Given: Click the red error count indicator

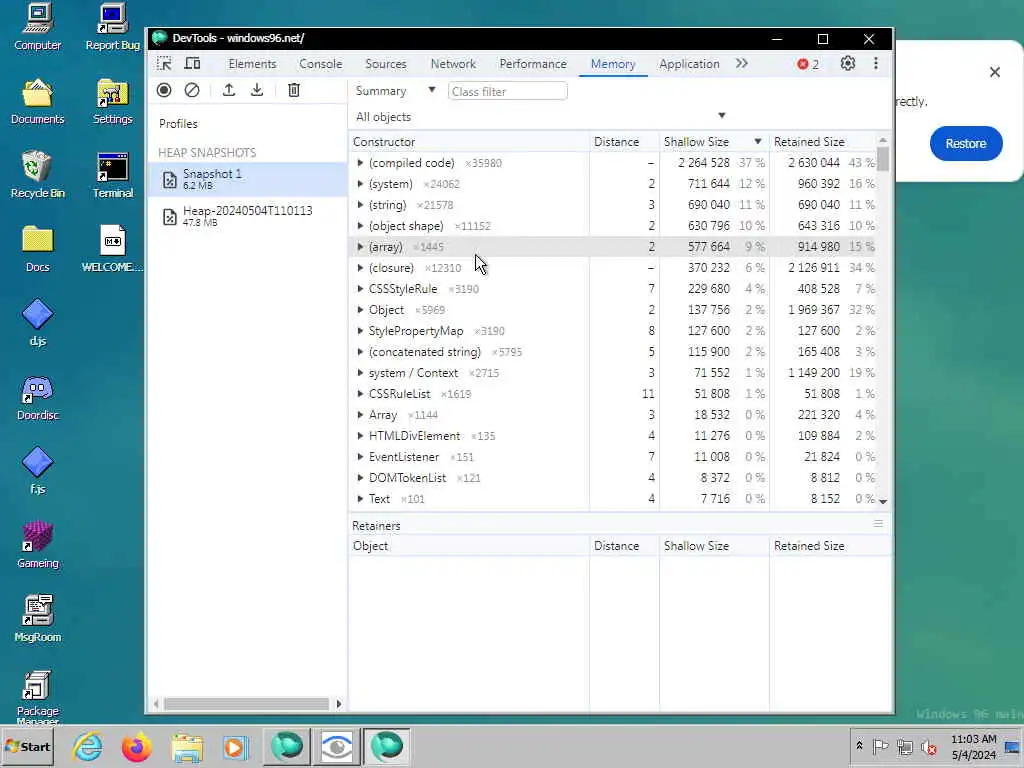Looking at the screenshot, I should click(808, 64).
